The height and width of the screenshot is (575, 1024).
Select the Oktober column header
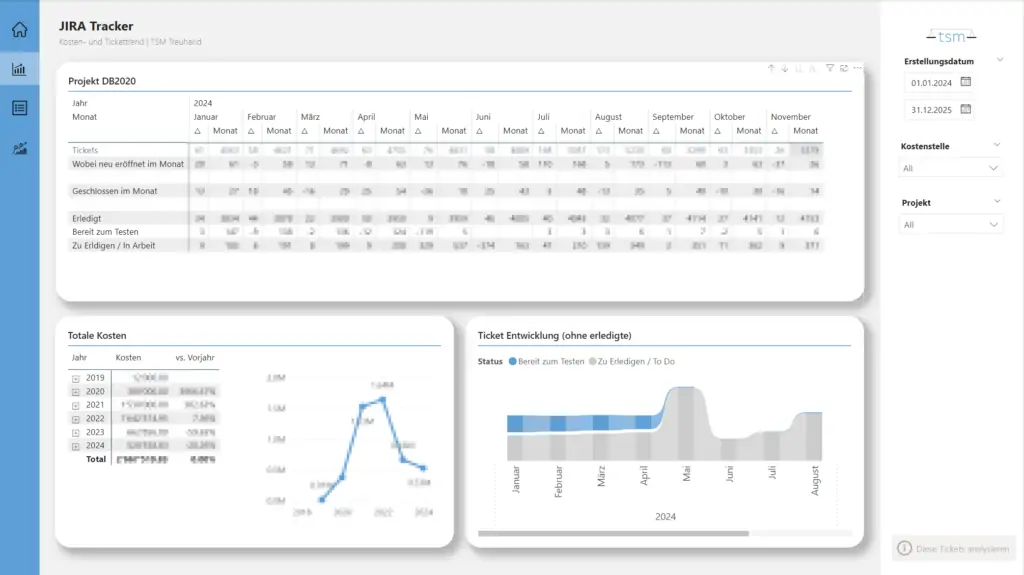pyautogui.click(x=729, y=117)
